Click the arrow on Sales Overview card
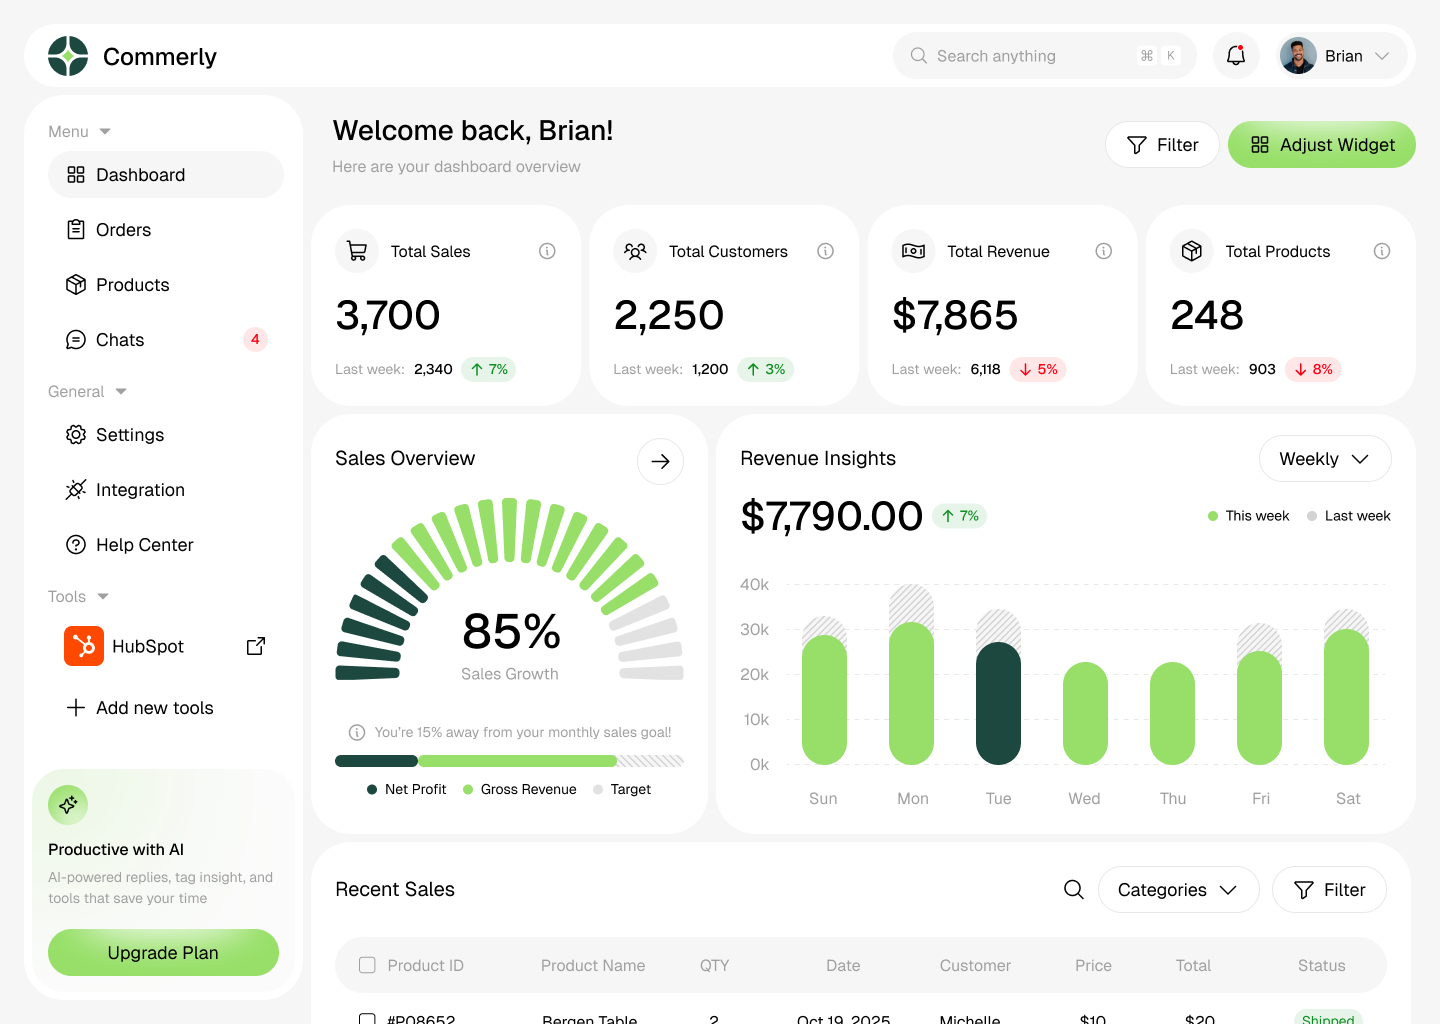 point(660,461)
